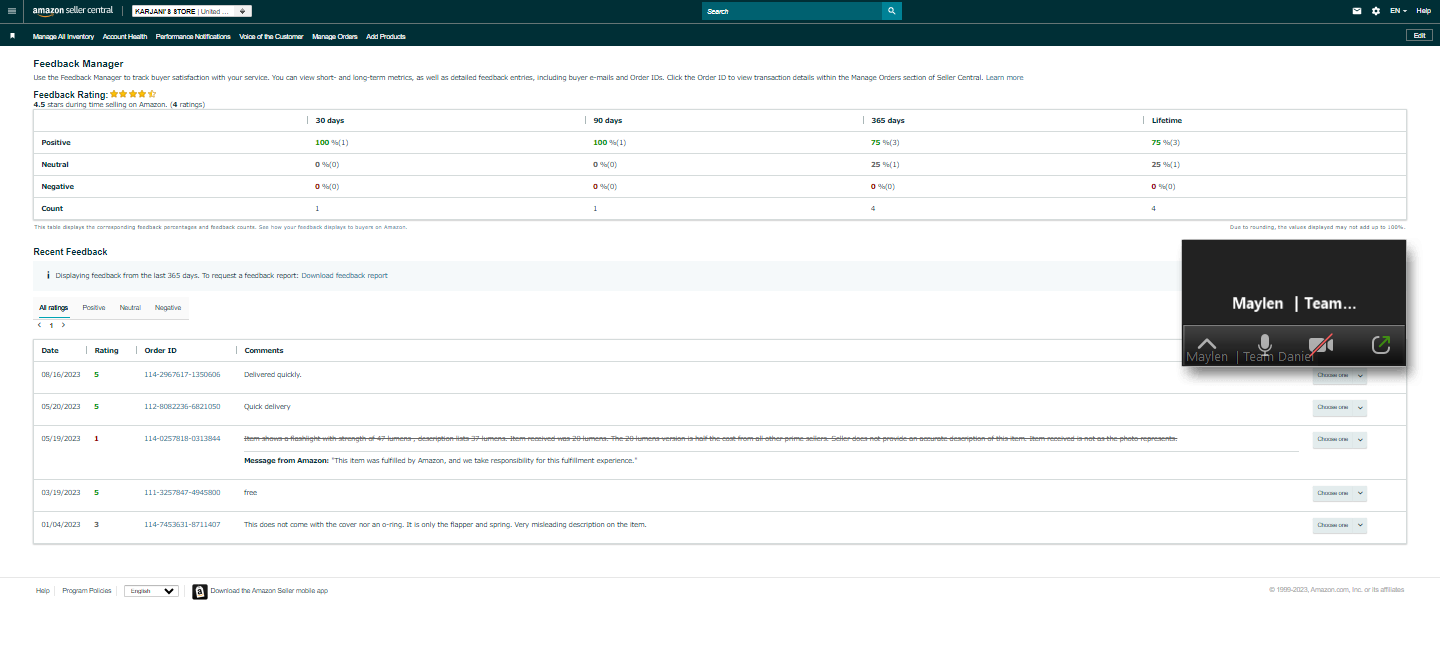
Task: Open Voice of the Customer menu item
Action: [271, 36]
